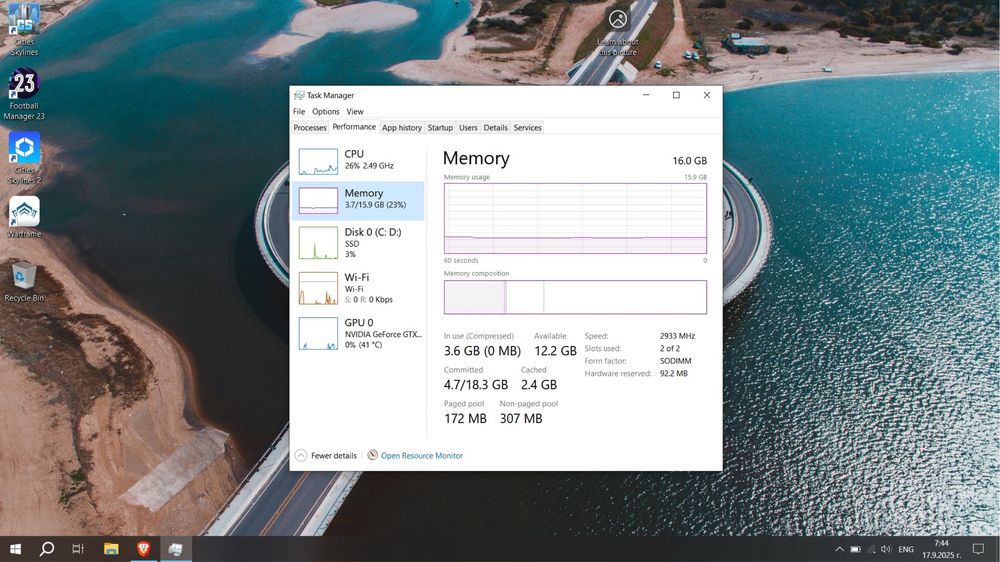
Task: Open the volume speaker tray icon
Action: pos(886,549)
